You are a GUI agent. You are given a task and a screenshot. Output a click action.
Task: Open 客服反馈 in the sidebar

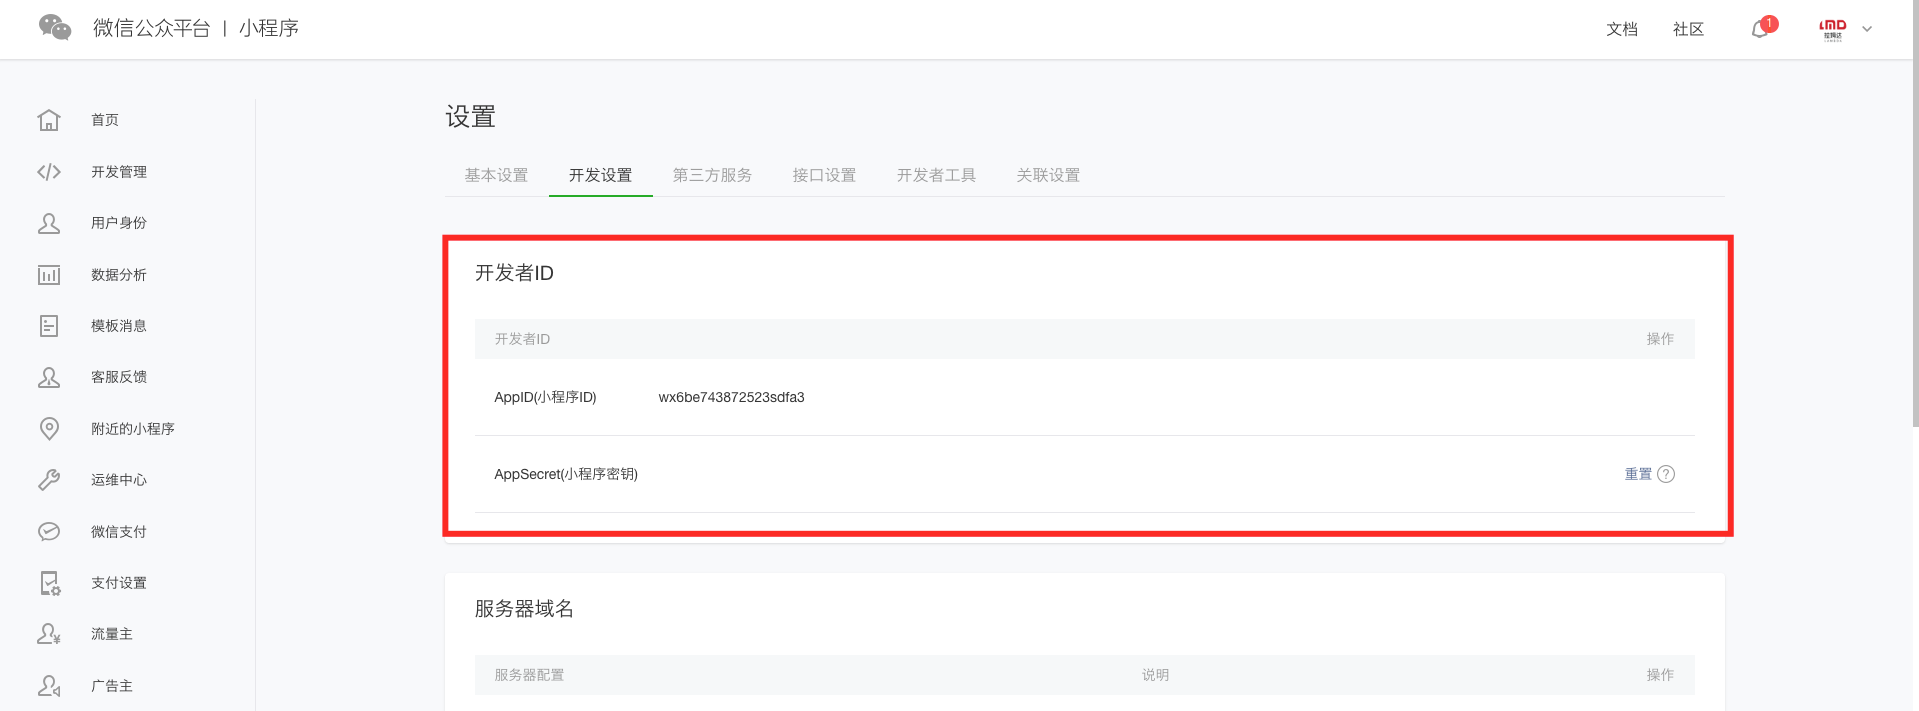click(x=119, y=377)
